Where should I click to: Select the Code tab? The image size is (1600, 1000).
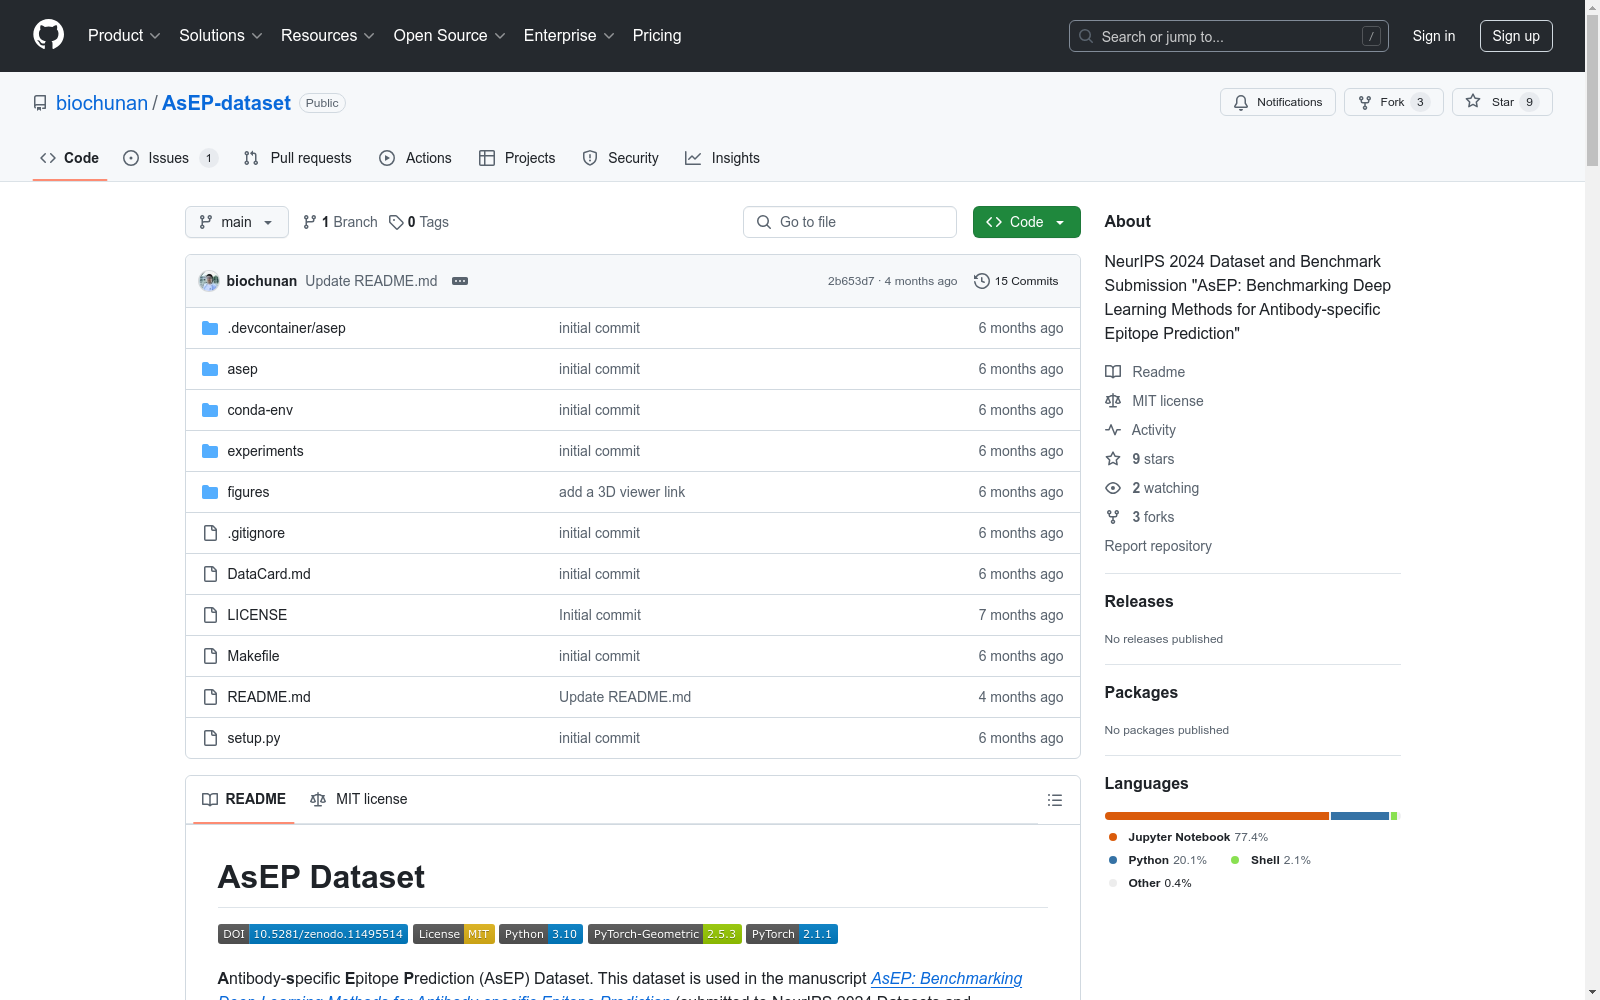(70, 158)
